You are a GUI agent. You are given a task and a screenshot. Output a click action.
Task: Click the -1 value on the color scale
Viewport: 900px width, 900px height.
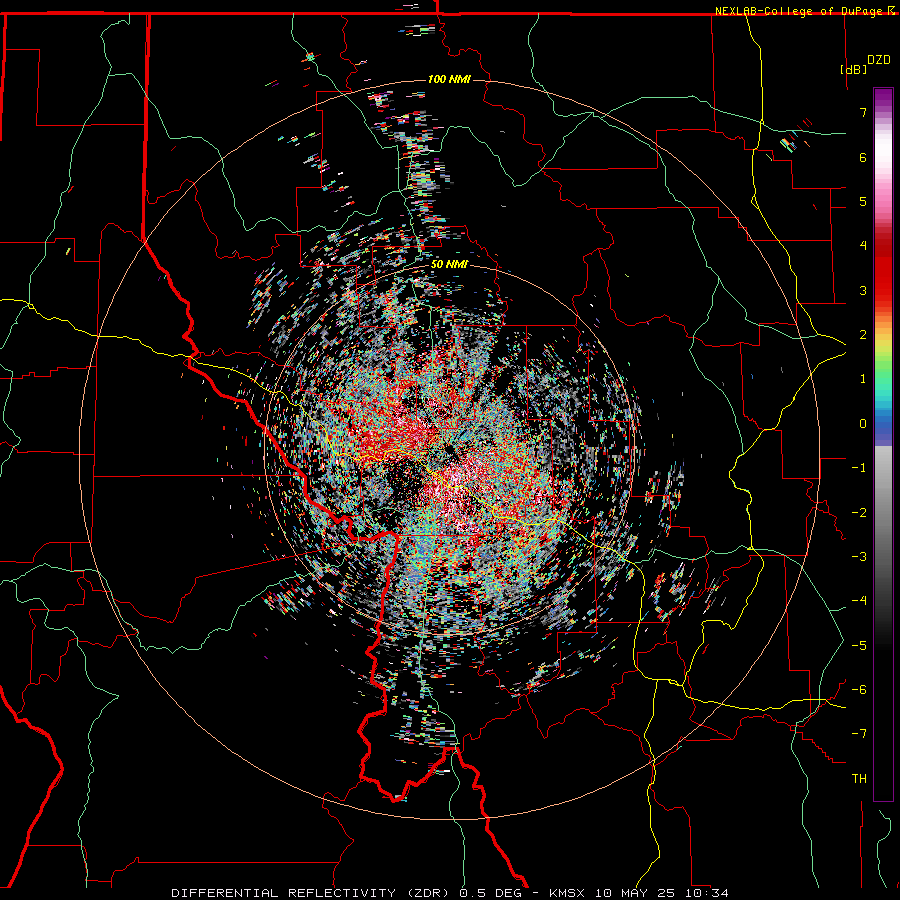859,468
